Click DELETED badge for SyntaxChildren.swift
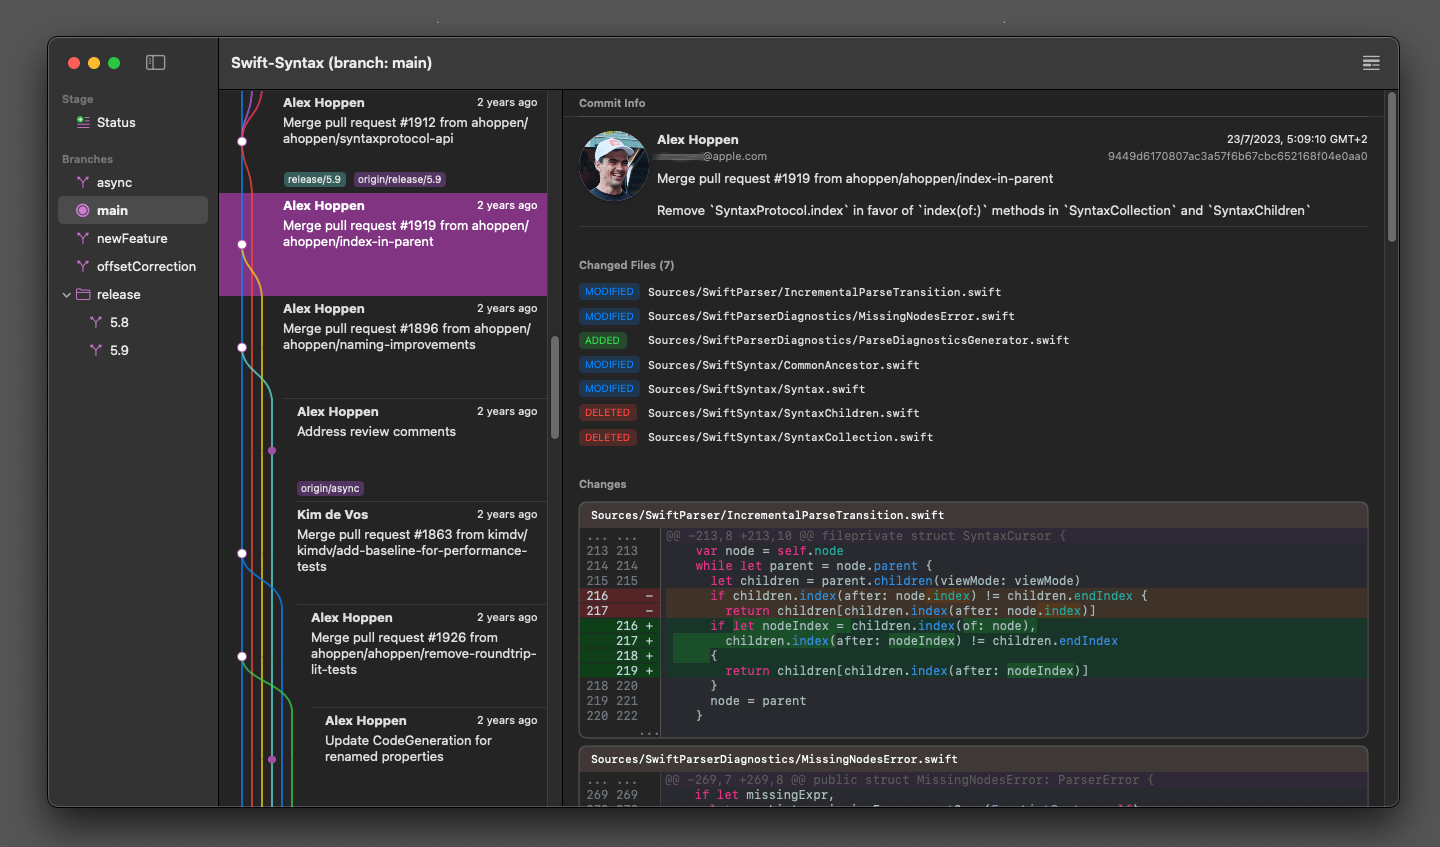Viewport: 1440px width, 847px height. point(608,413)
